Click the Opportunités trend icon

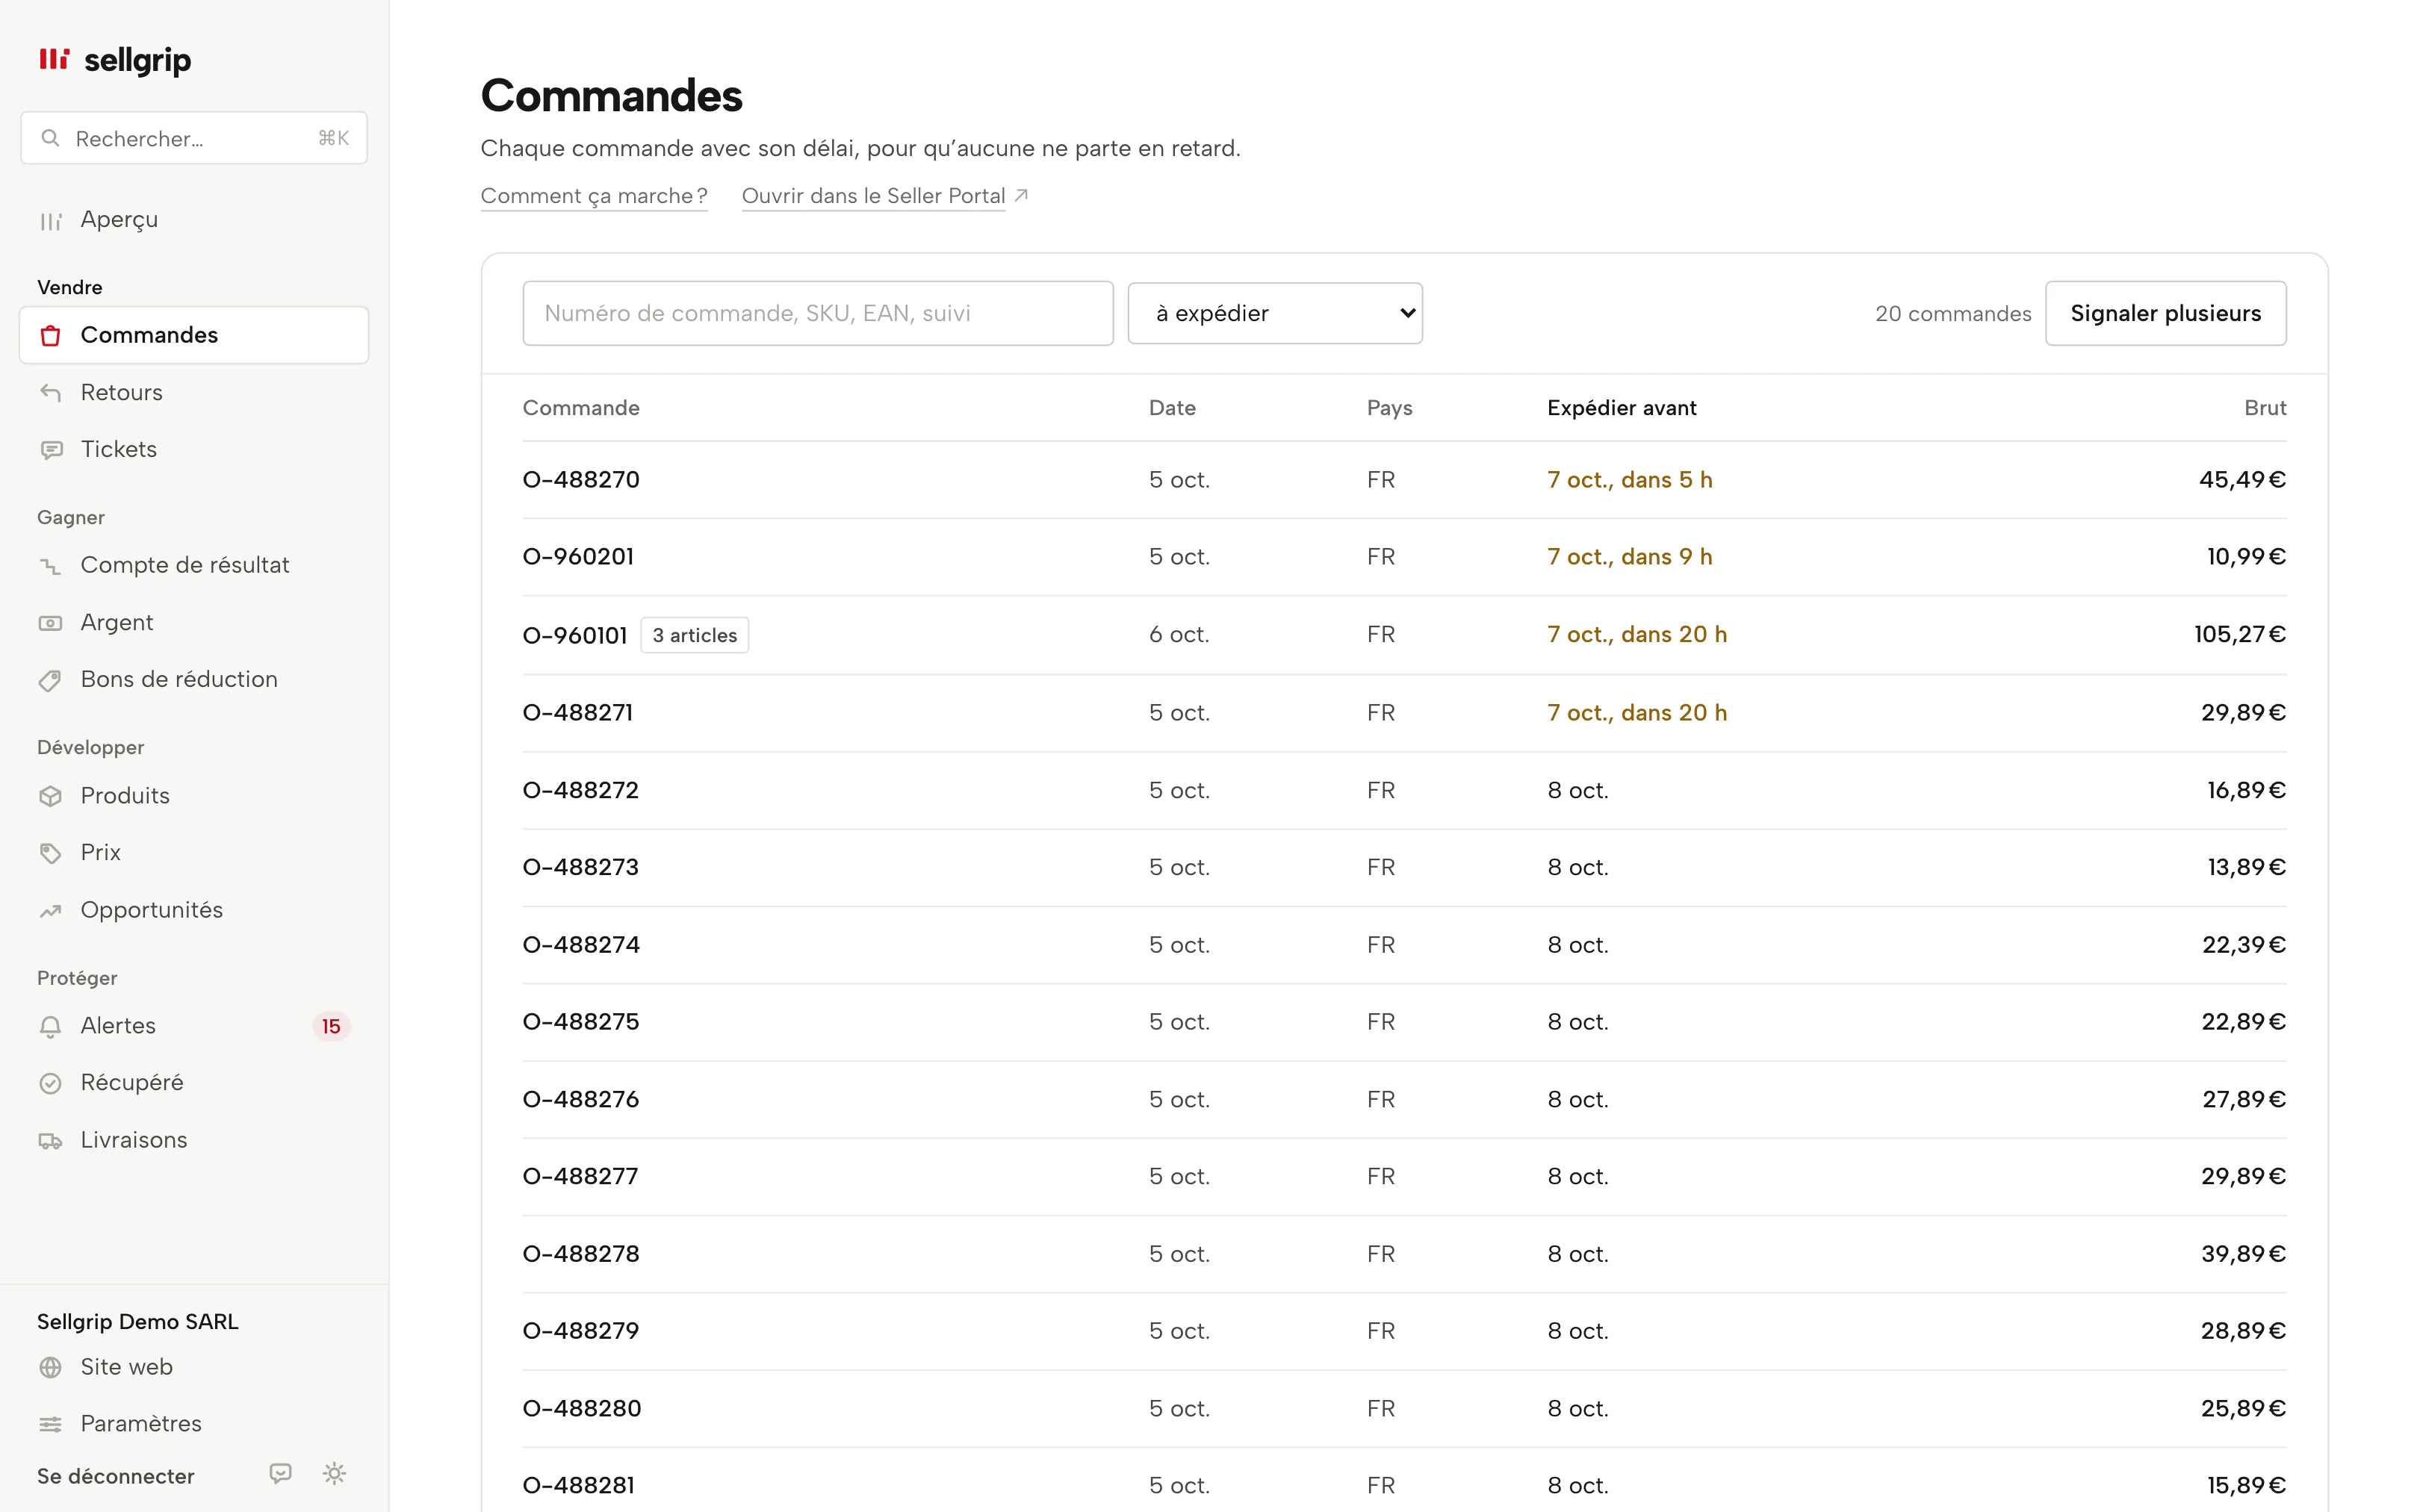(x=51, y=910)
